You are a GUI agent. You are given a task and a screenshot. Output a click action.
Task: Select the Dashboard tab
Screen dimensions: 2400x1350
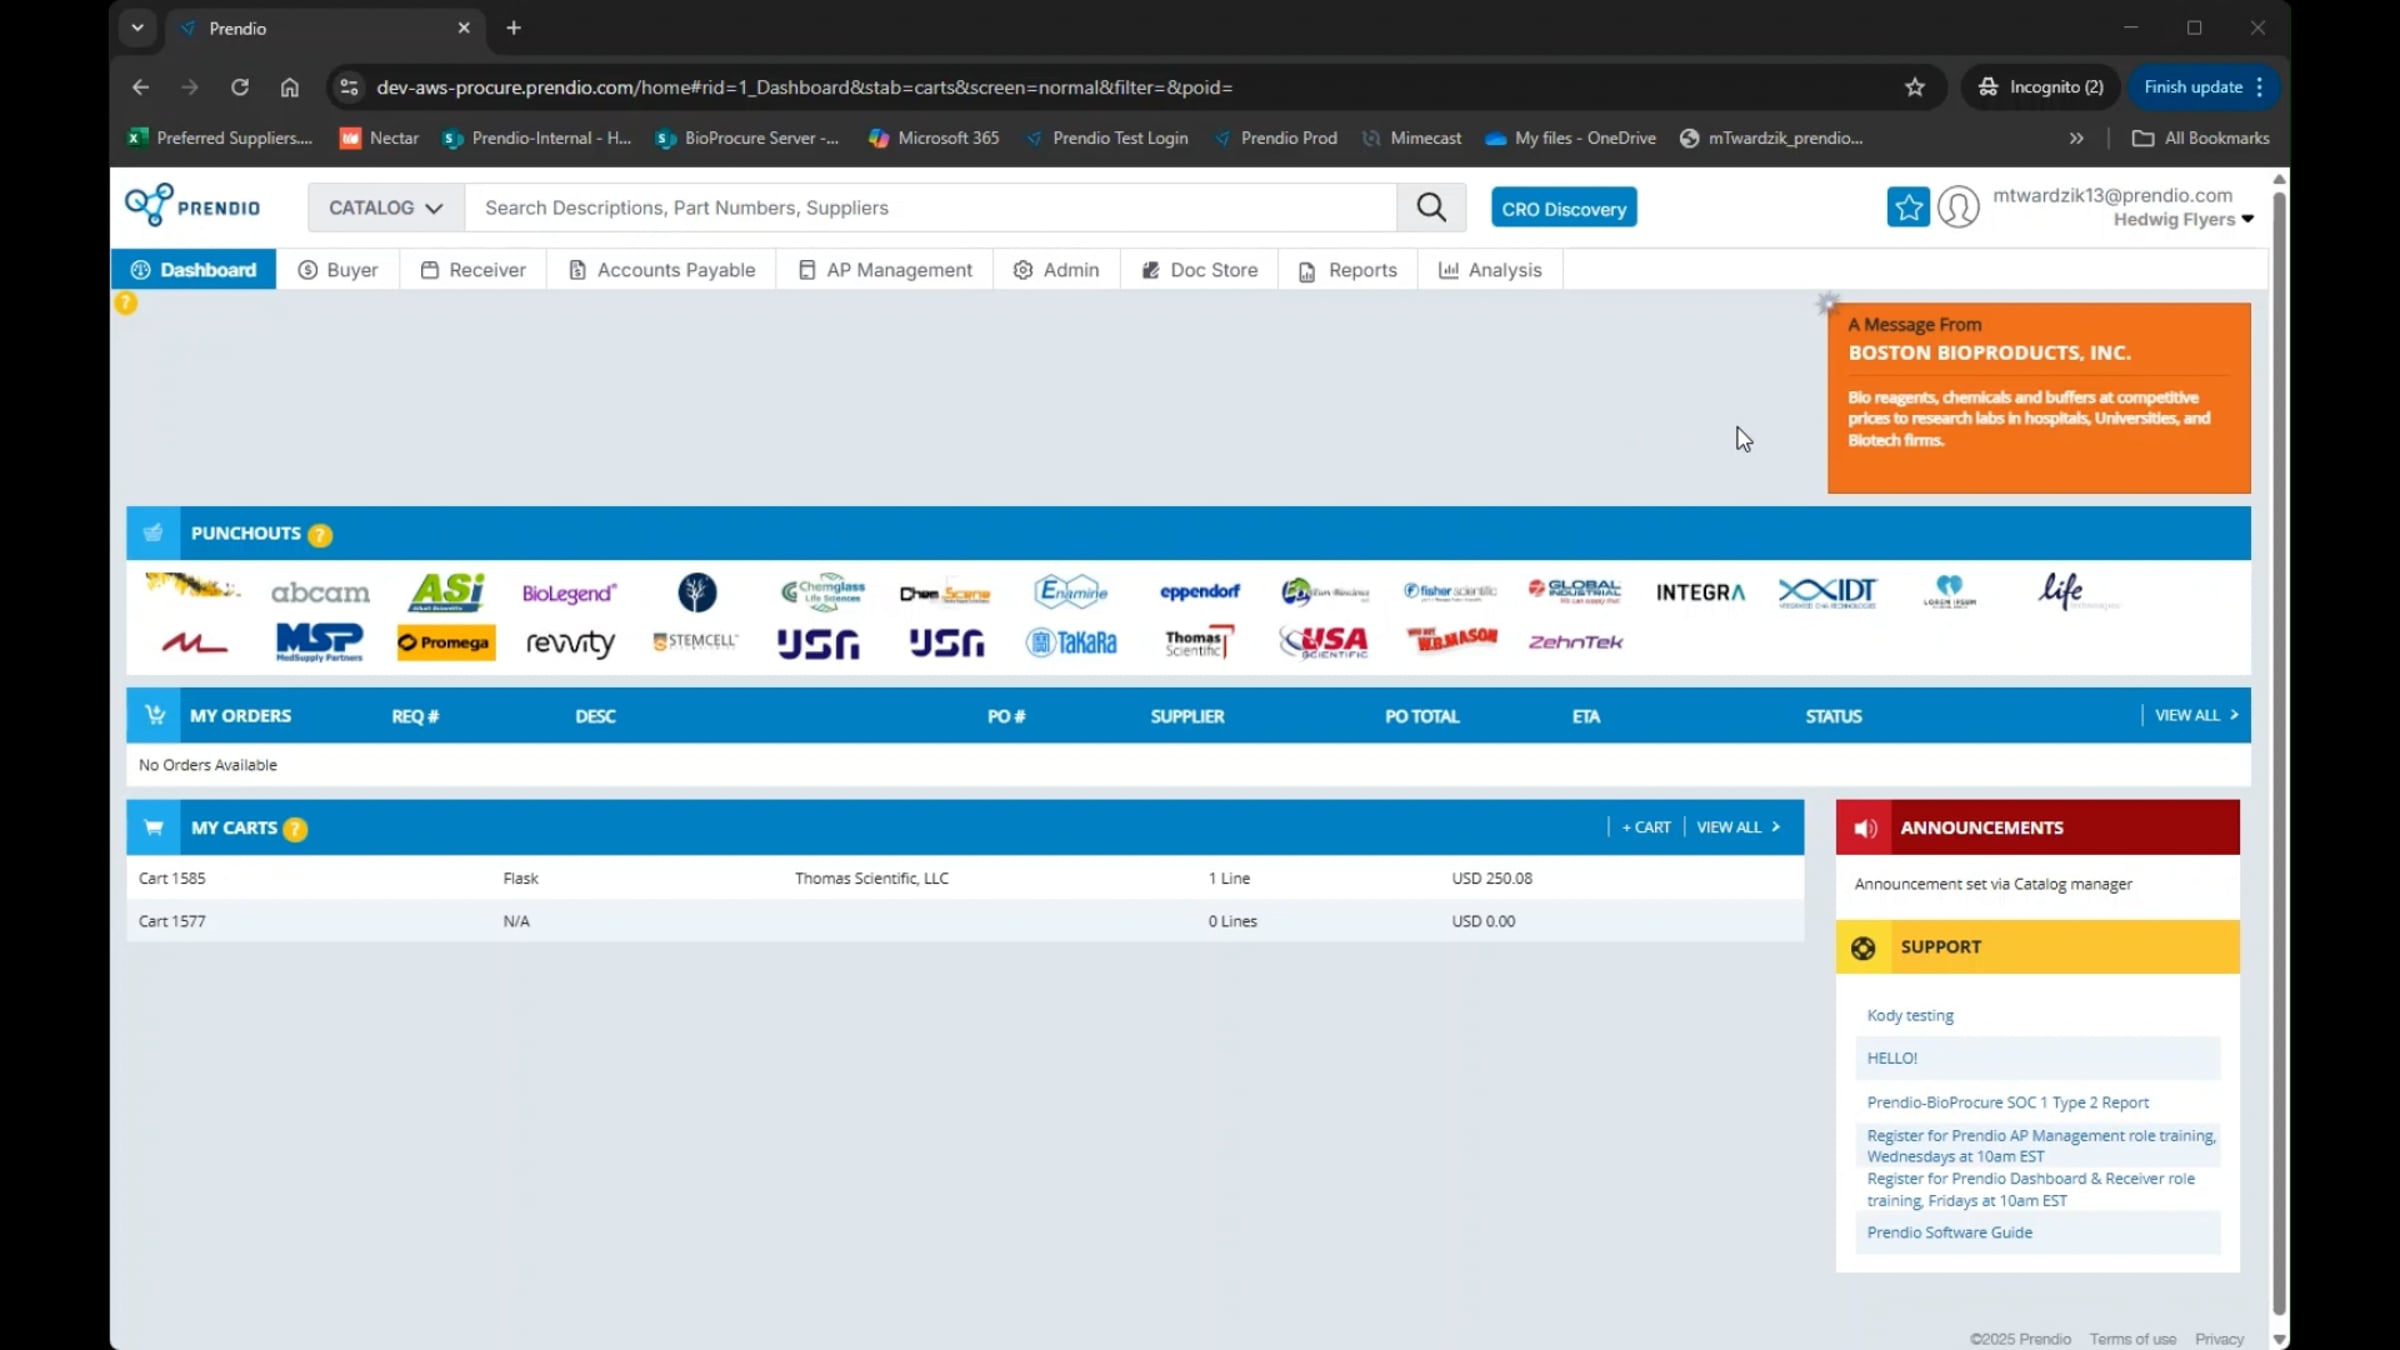[x=193, y=270]
